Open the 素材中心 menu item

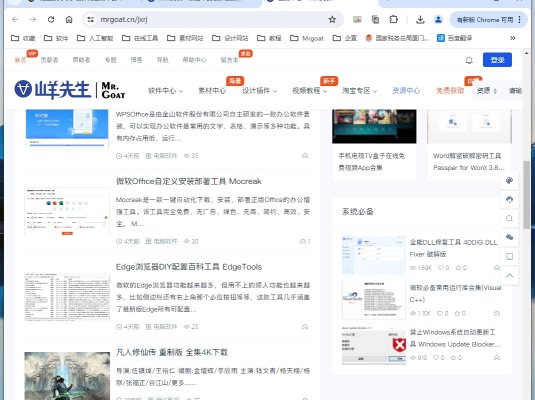coord(212,91)
